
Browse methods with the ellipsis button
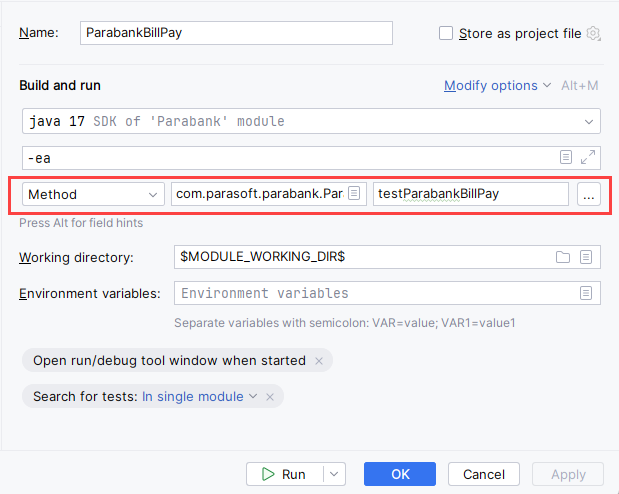tap(589, 194)
